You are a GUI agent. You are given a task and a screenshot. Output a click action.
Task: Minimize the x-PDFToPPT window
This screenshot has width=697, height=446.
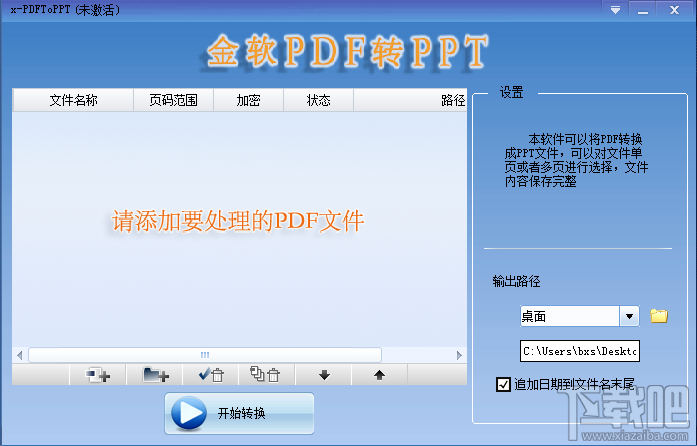[x=642, y=10]
